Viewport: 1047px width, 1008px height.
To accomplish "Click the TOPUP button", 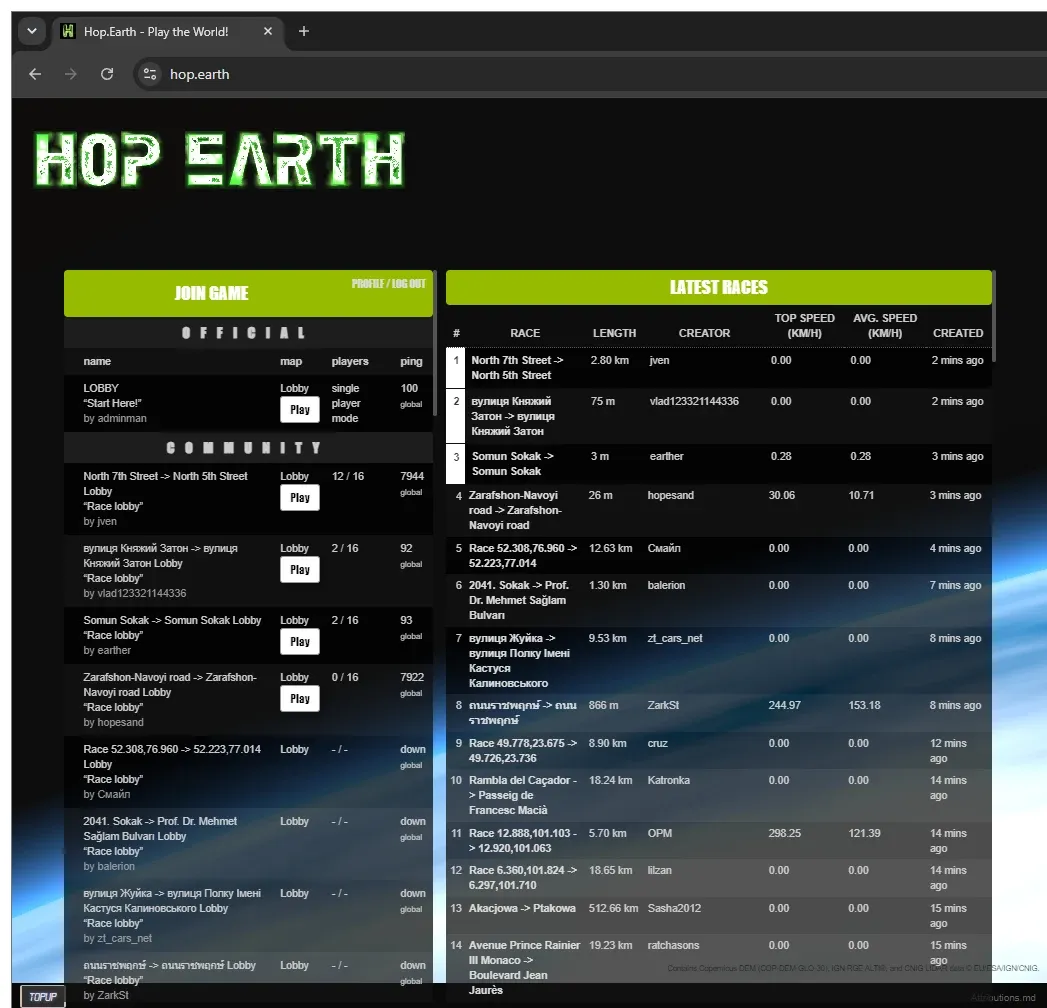I will tap(43, 997).
